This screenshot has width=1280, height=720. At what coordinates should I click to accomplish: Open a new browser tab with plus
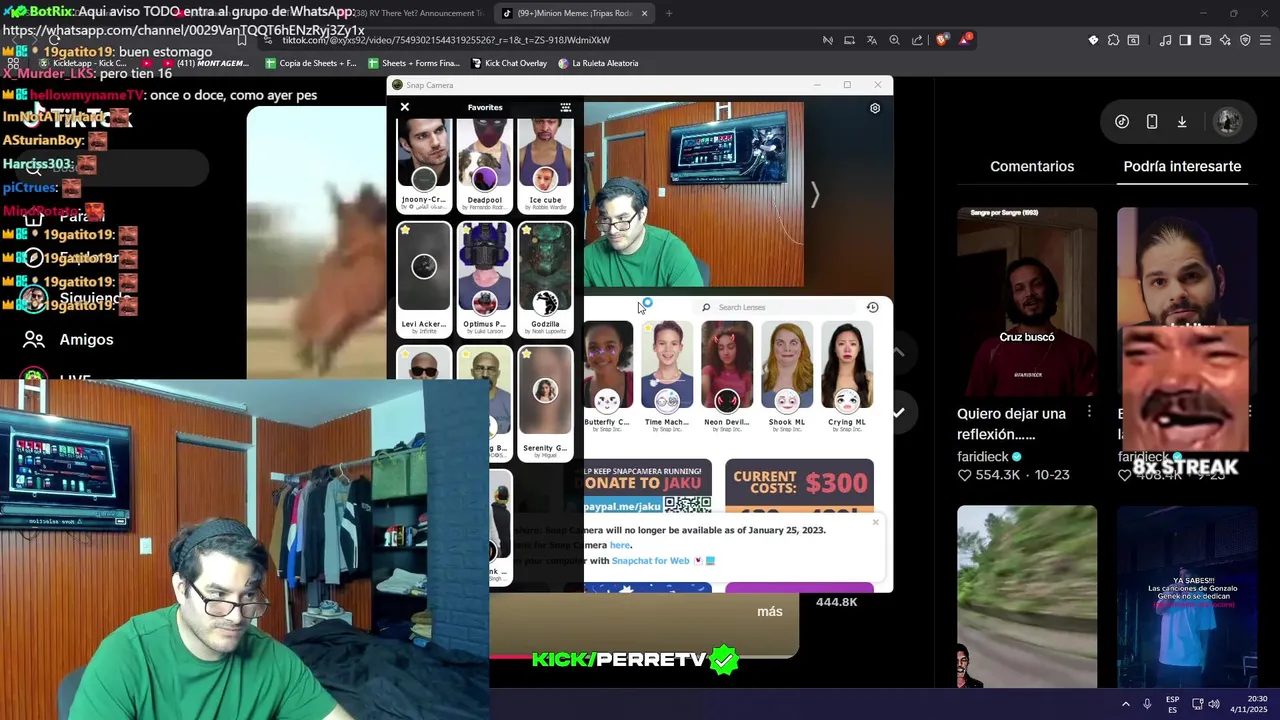[x=668, y=13]
